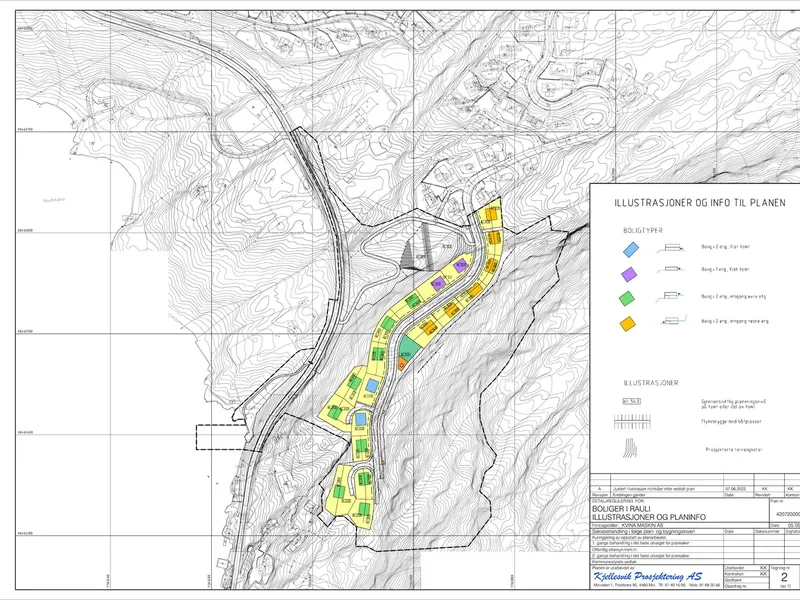Click the 'Oppdrag nr.' cell
800x600 pixels.
click(x=746, y=586)
